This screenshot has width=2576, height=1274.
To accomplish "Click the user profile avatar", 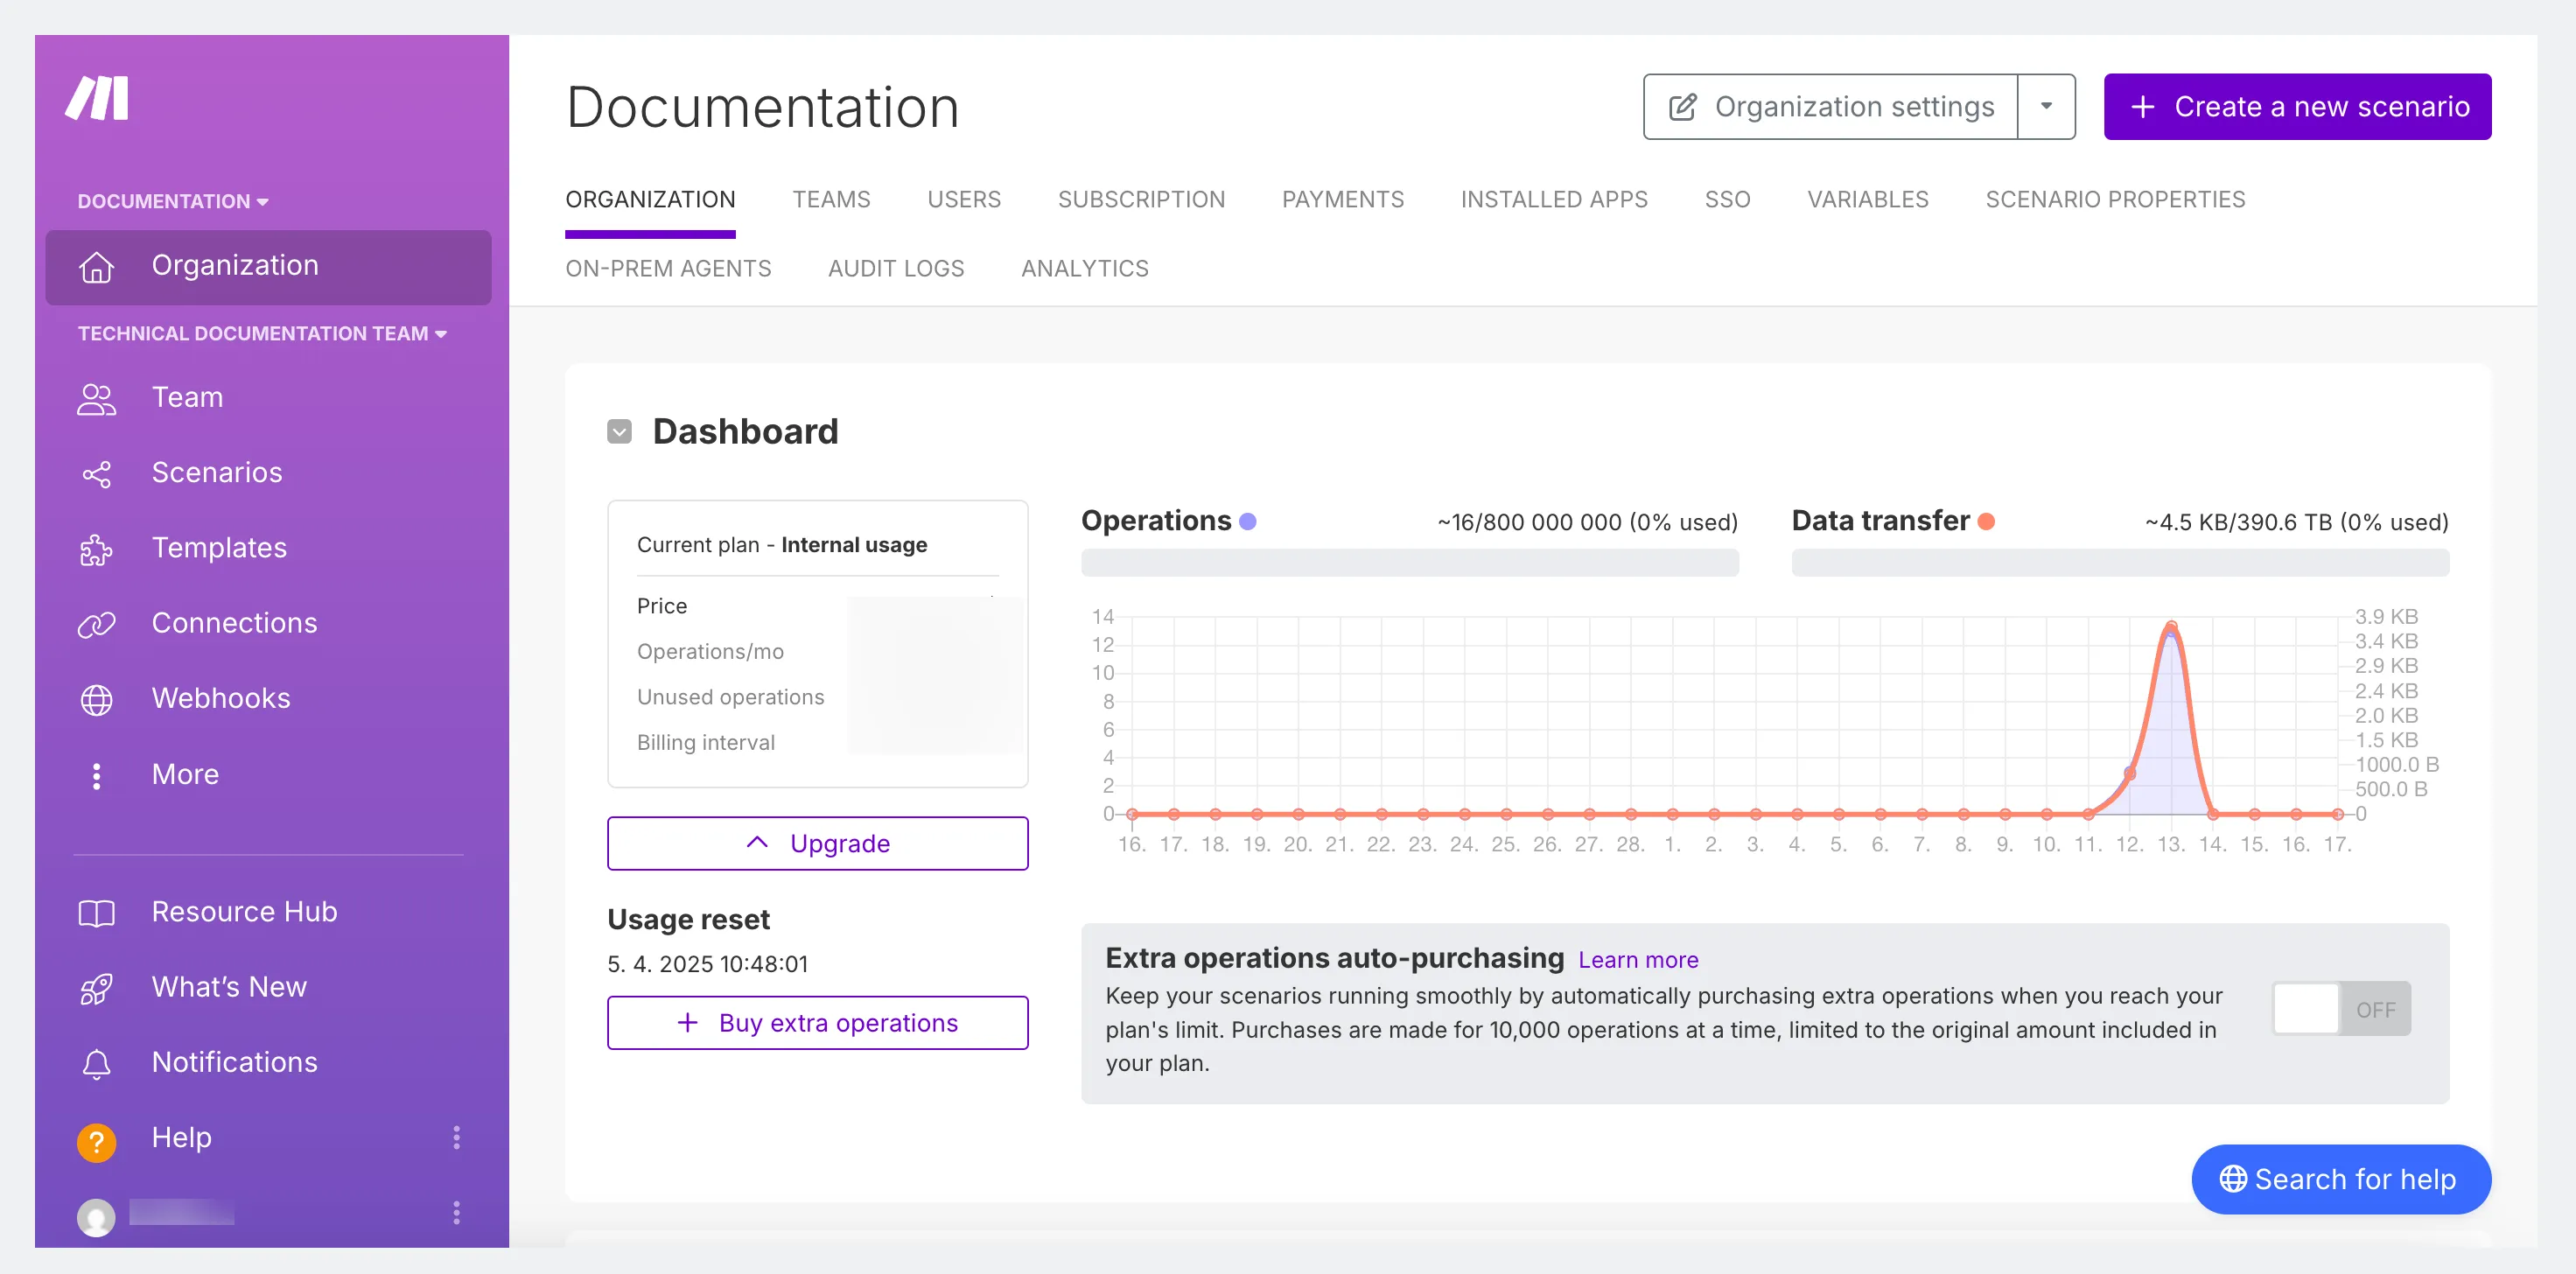I will (96, 1216).
